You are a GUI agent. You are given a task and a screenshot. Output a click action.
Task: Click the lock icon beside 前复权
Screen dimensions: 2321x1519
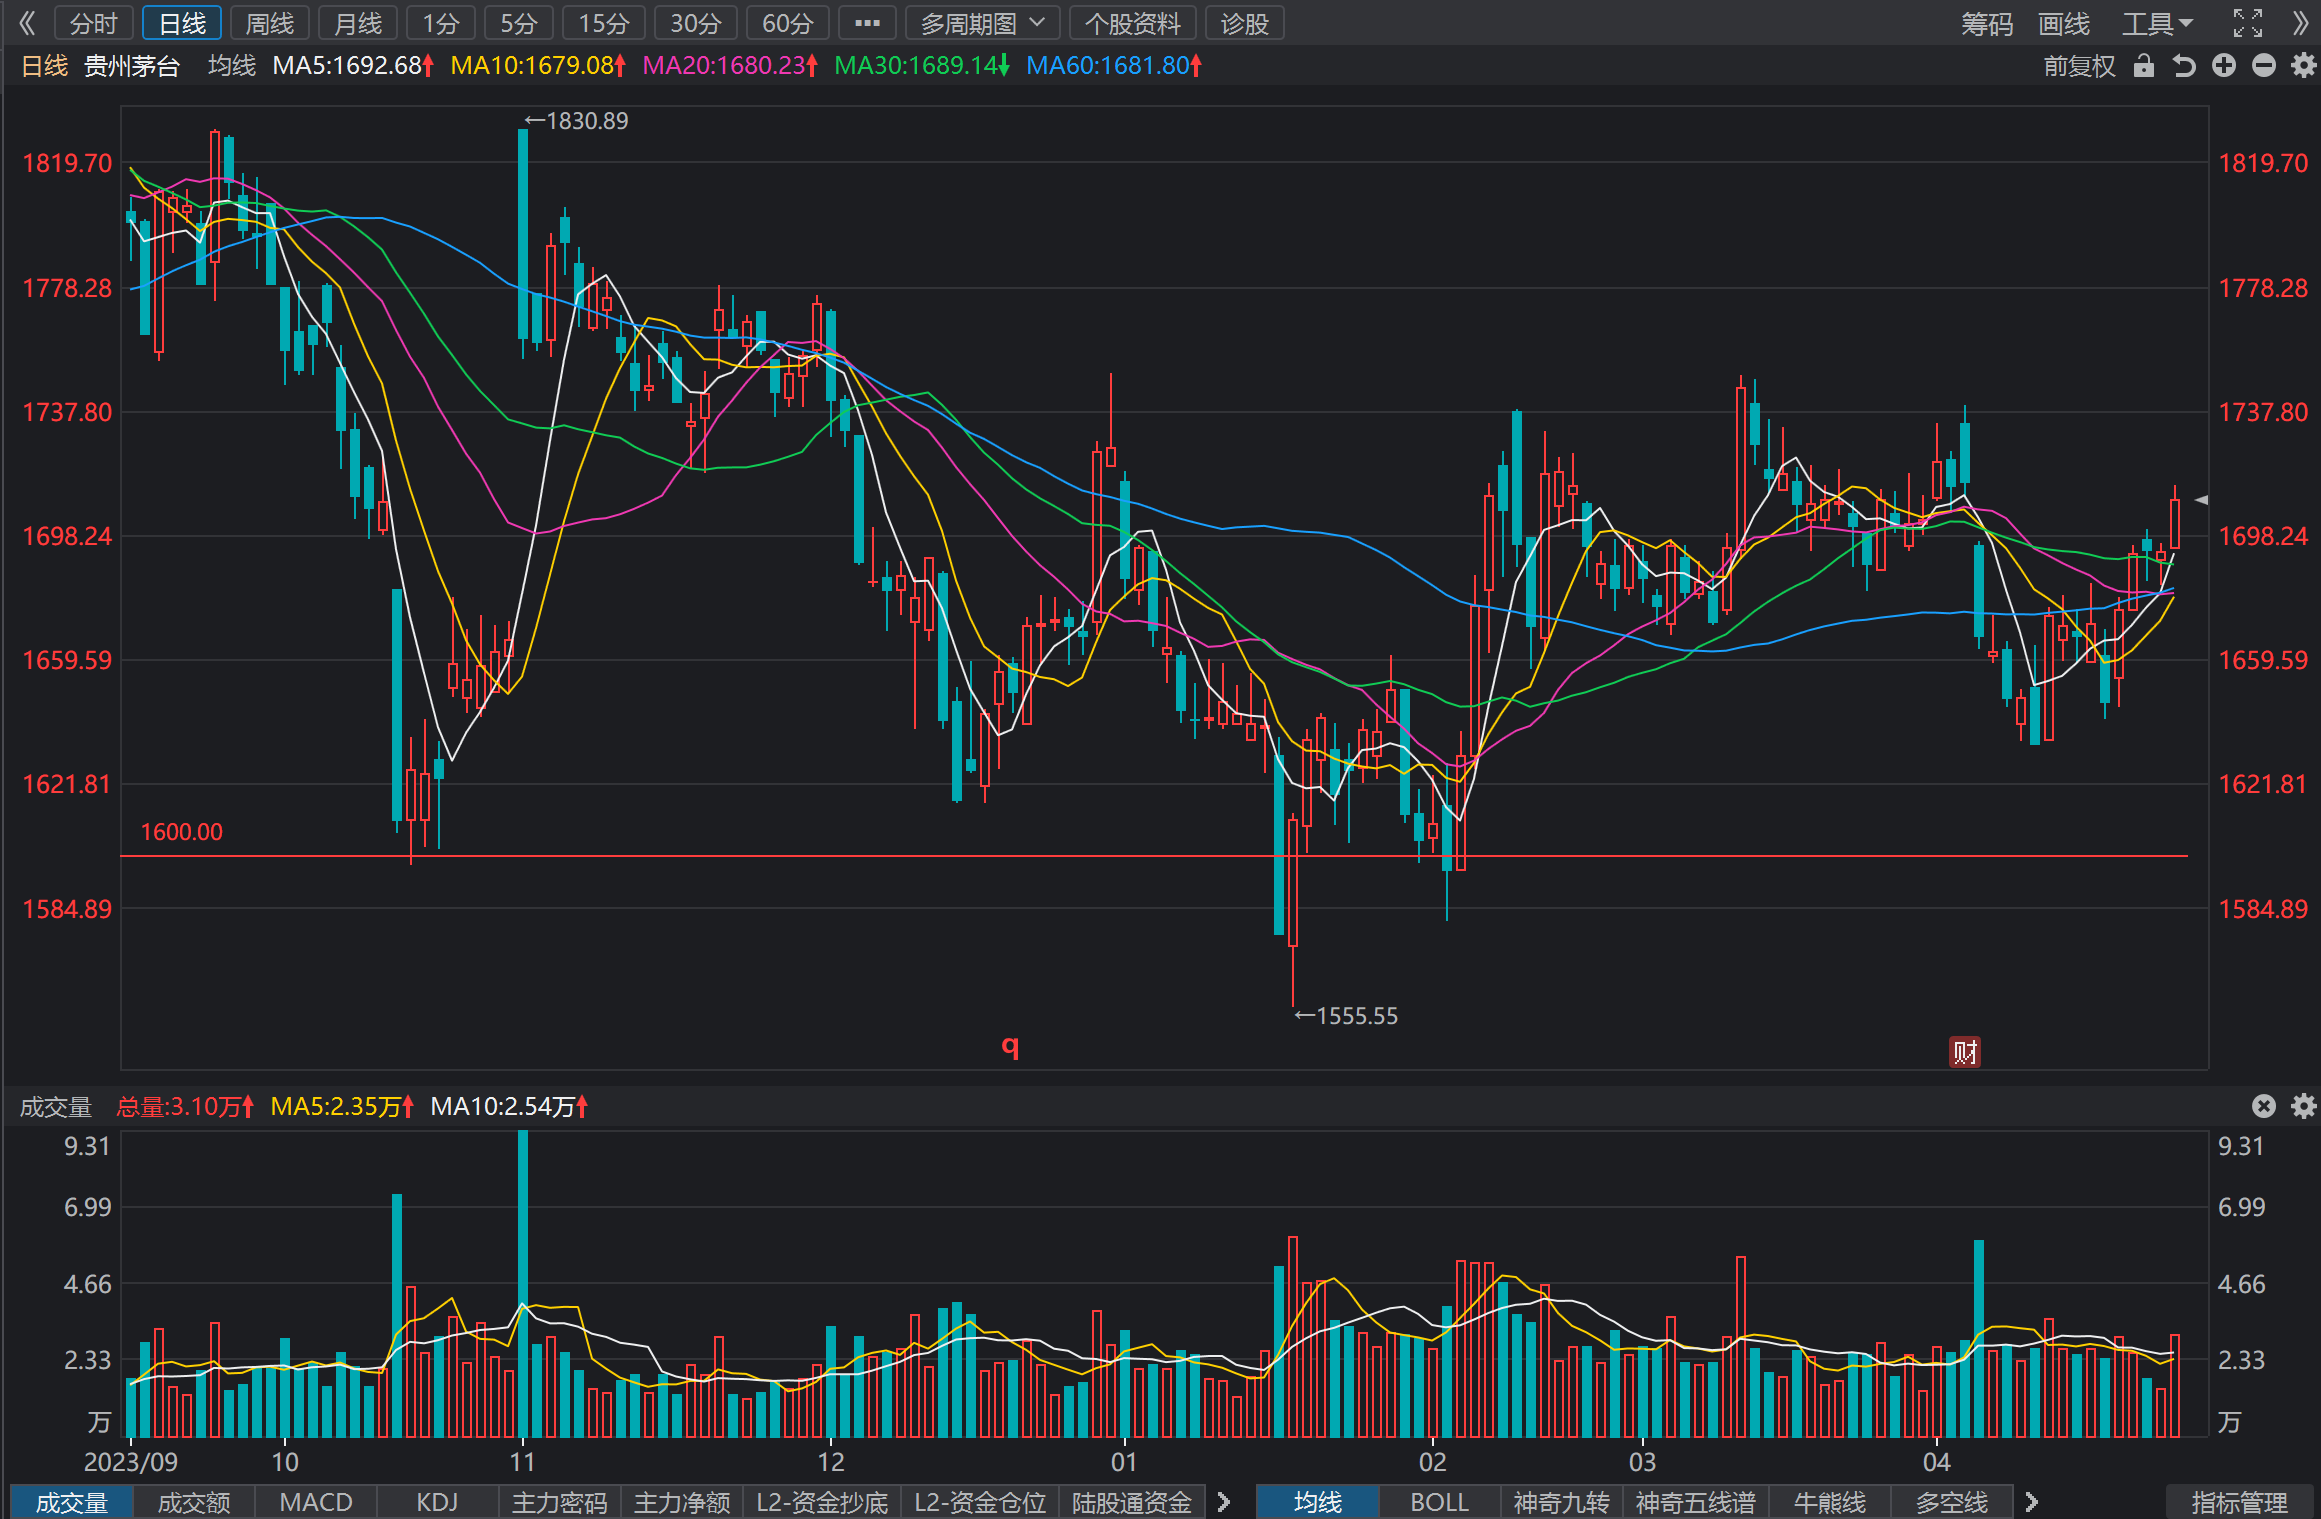(x=2143, y=66)
